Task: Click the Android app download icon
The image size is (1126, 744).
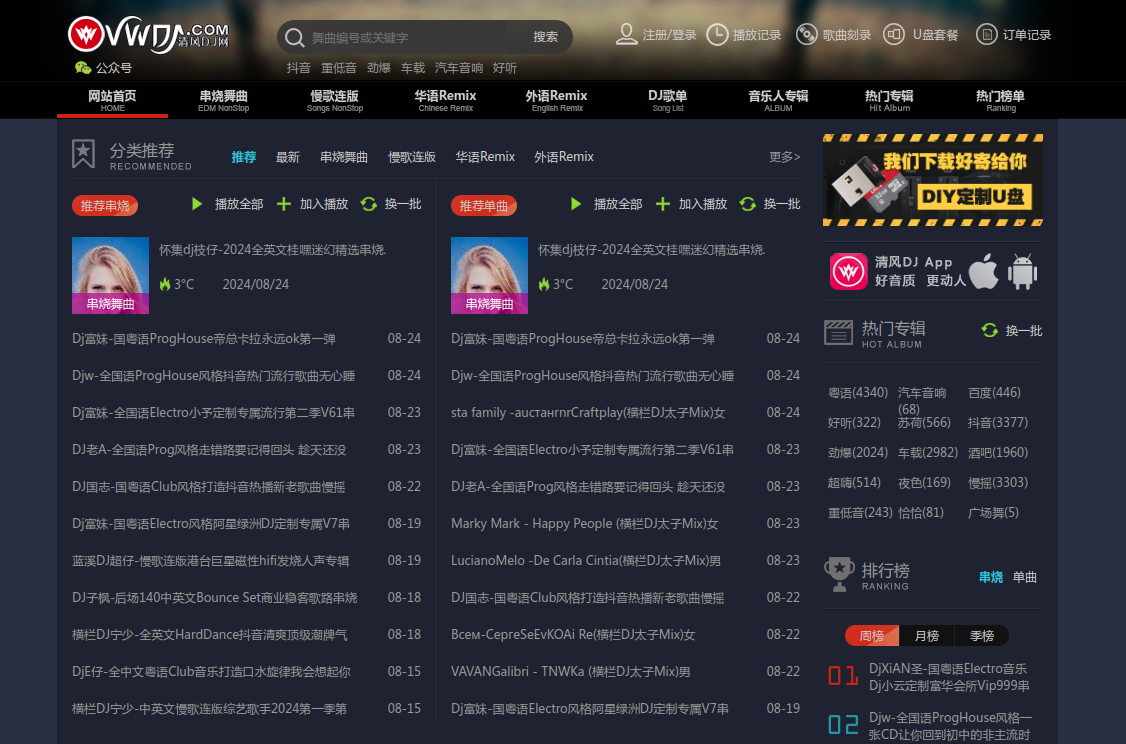Action: (x=1023, y=271)
